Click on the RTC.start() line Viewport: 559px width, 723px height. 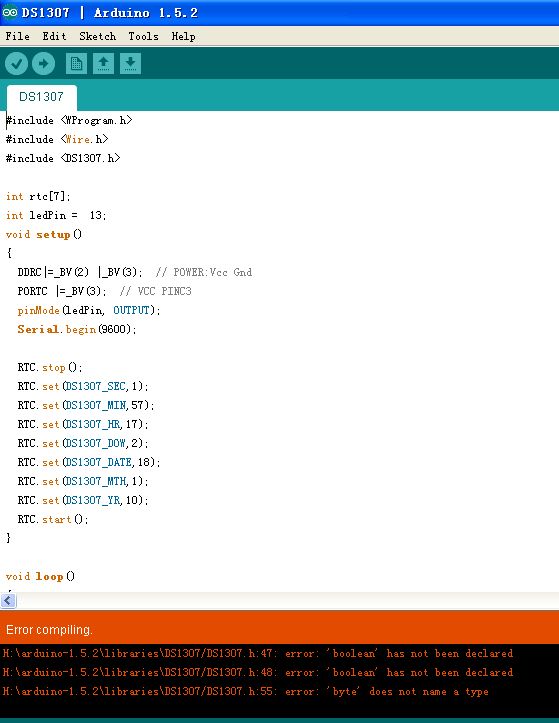click(53, 519)
